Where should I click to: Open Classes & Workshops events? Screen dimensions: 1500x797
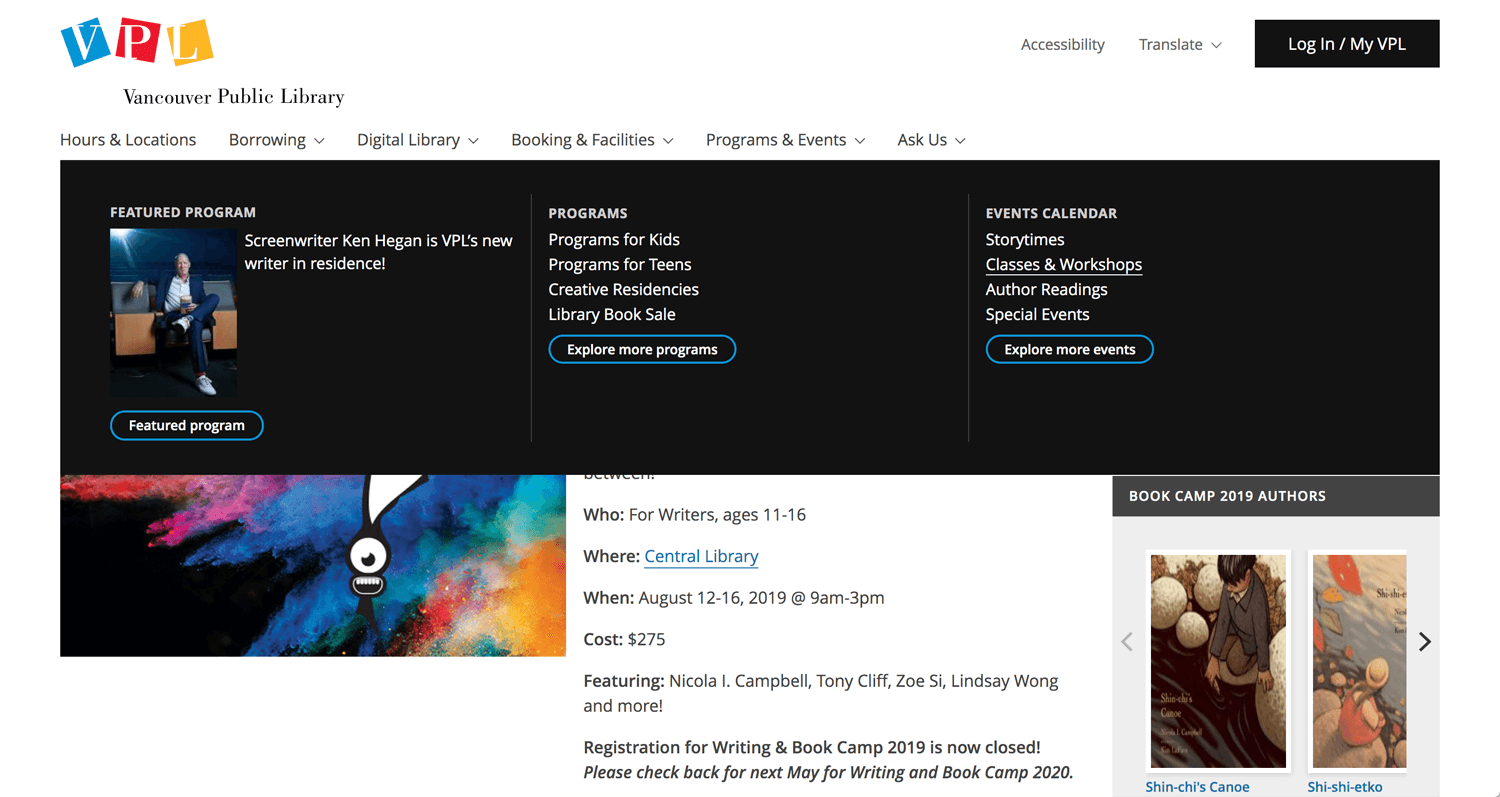1064,265
